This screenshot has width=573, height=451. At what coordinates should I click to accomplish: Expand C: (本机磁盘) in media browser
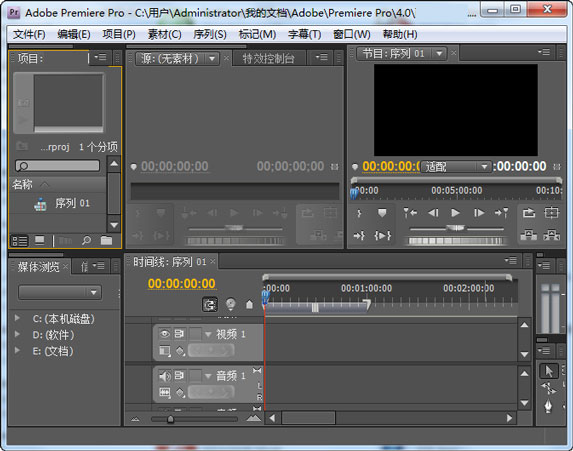(x=17, y=318)
